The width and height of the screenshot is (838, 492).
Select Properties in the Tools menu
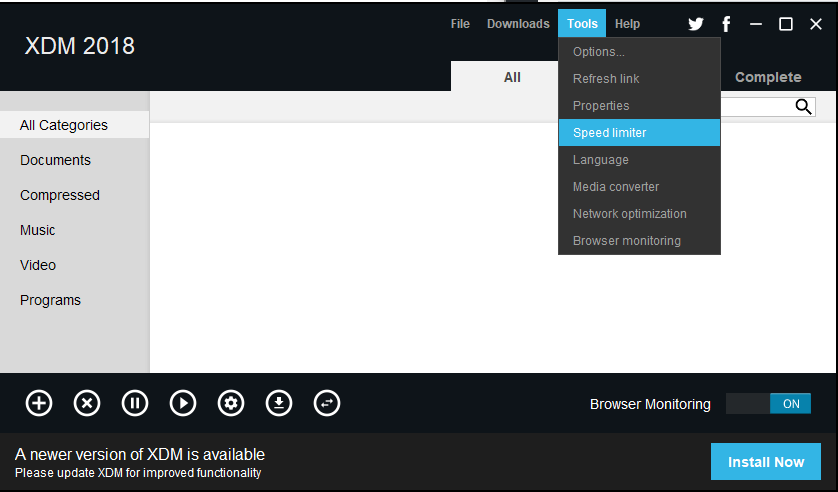639,106
